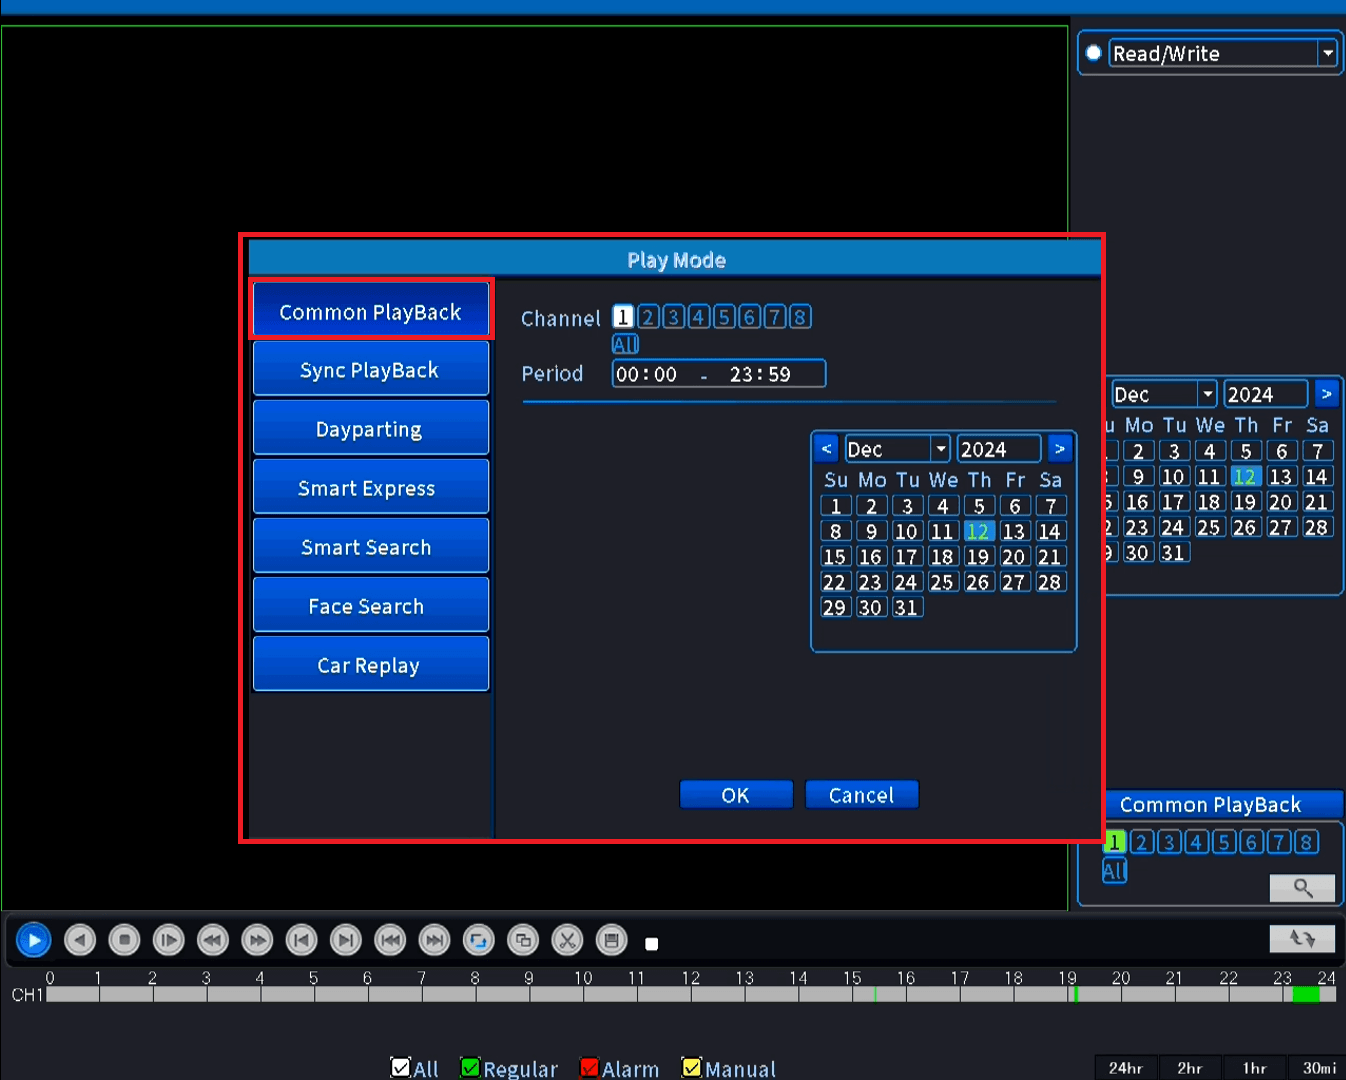Image resolution: width=1346 pixels, height=1080 pixels.
Task: Toggle repeat loop playback icon
Action: point(478,940)
